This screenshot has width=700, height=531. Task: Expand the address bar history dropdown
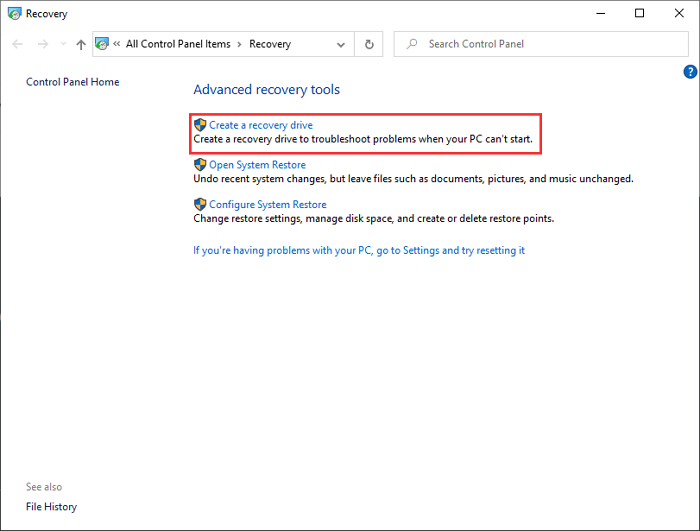342,44
